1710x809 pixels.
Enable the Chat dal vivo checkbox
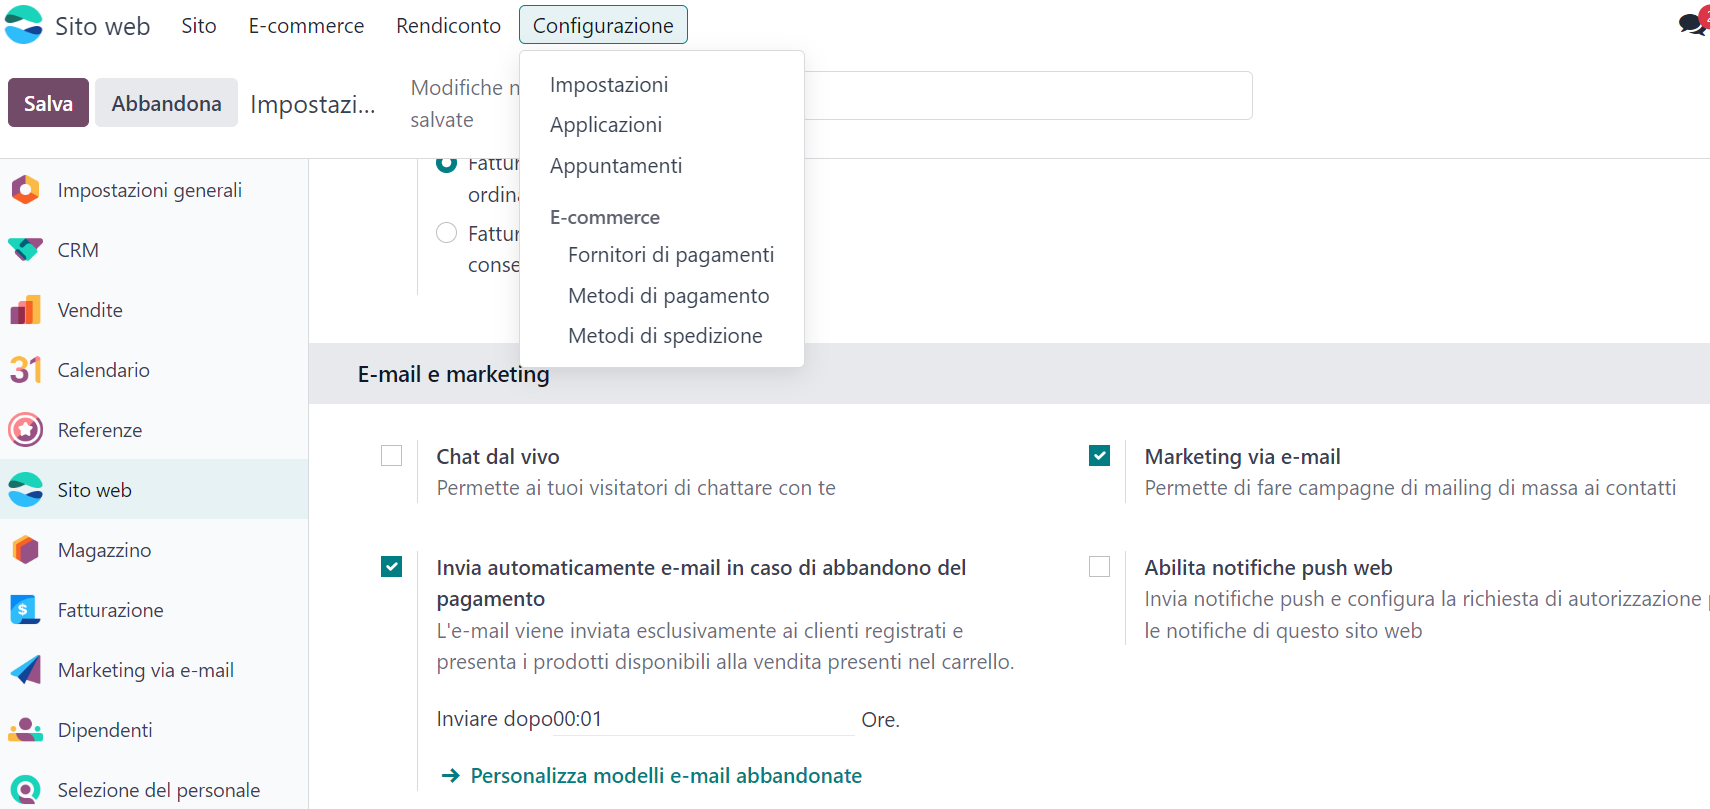tap(391, 456)
